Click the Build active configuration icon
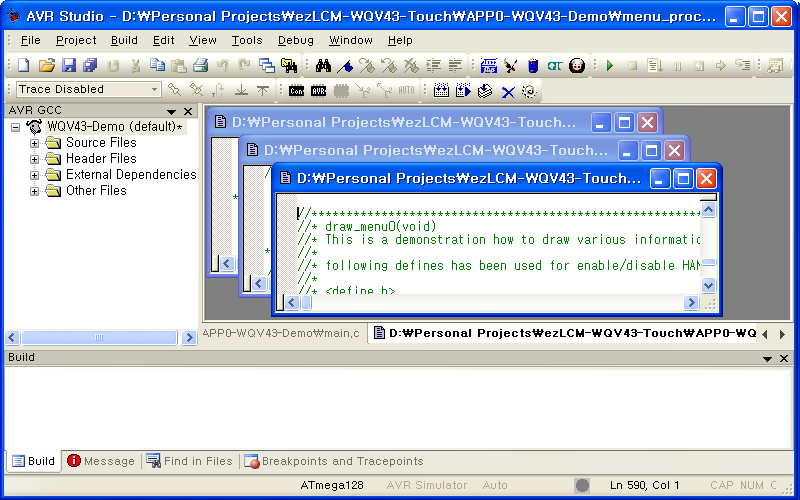The image size is (800, 500). pos(441,91)
